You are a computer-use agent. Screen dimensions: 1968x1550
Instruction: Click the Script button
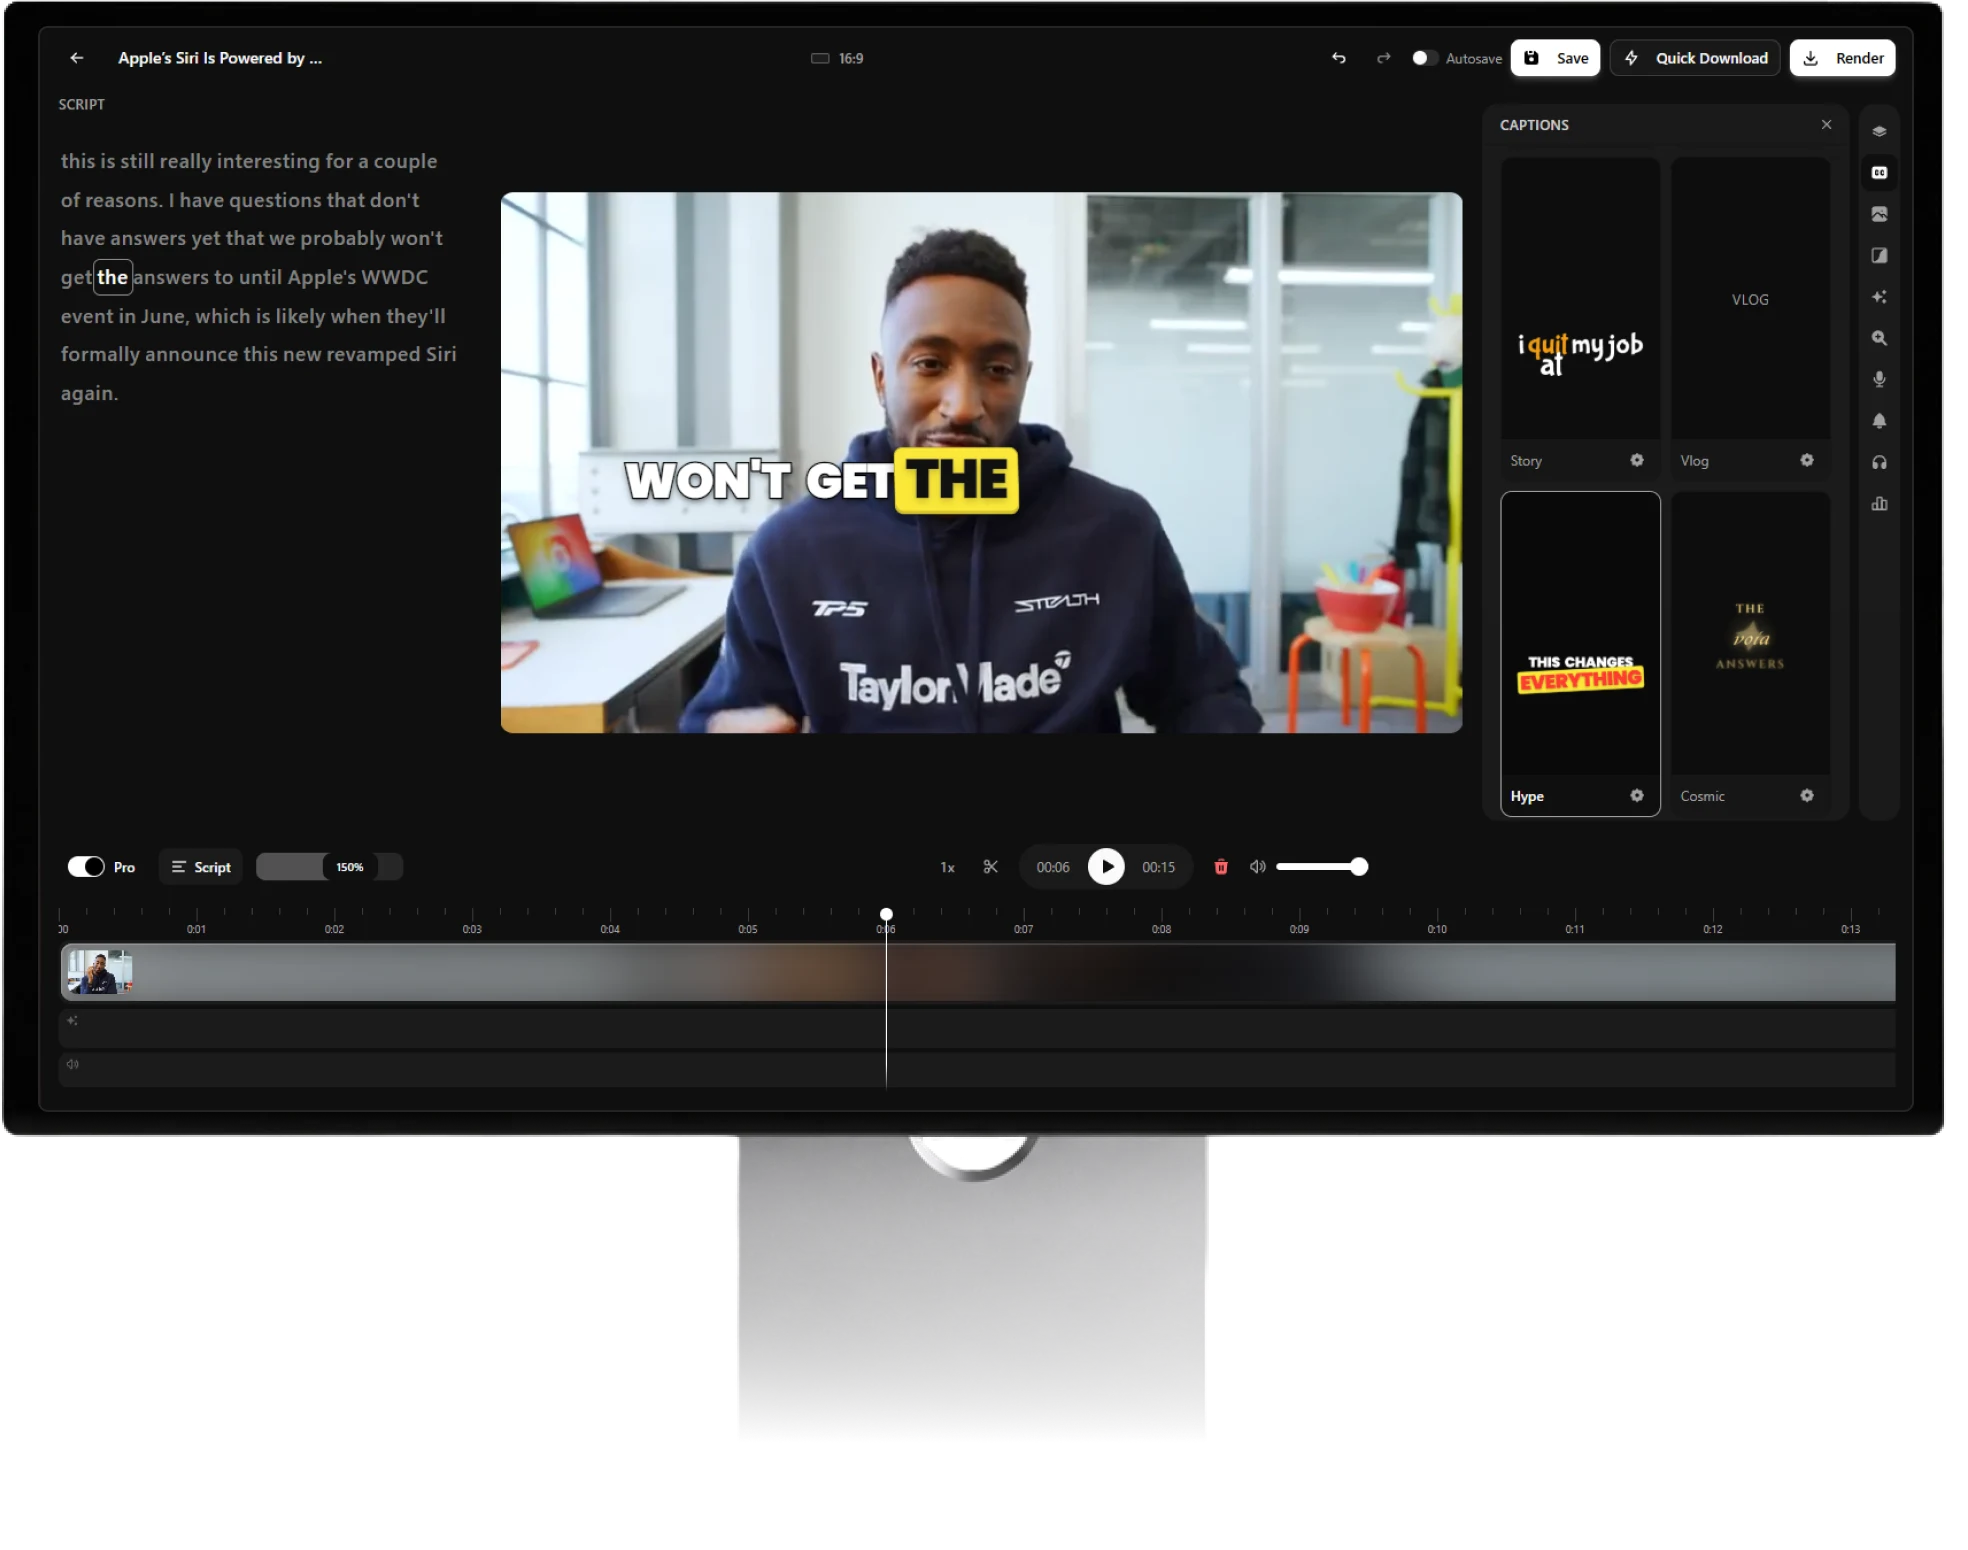click(x=201, y=867)
